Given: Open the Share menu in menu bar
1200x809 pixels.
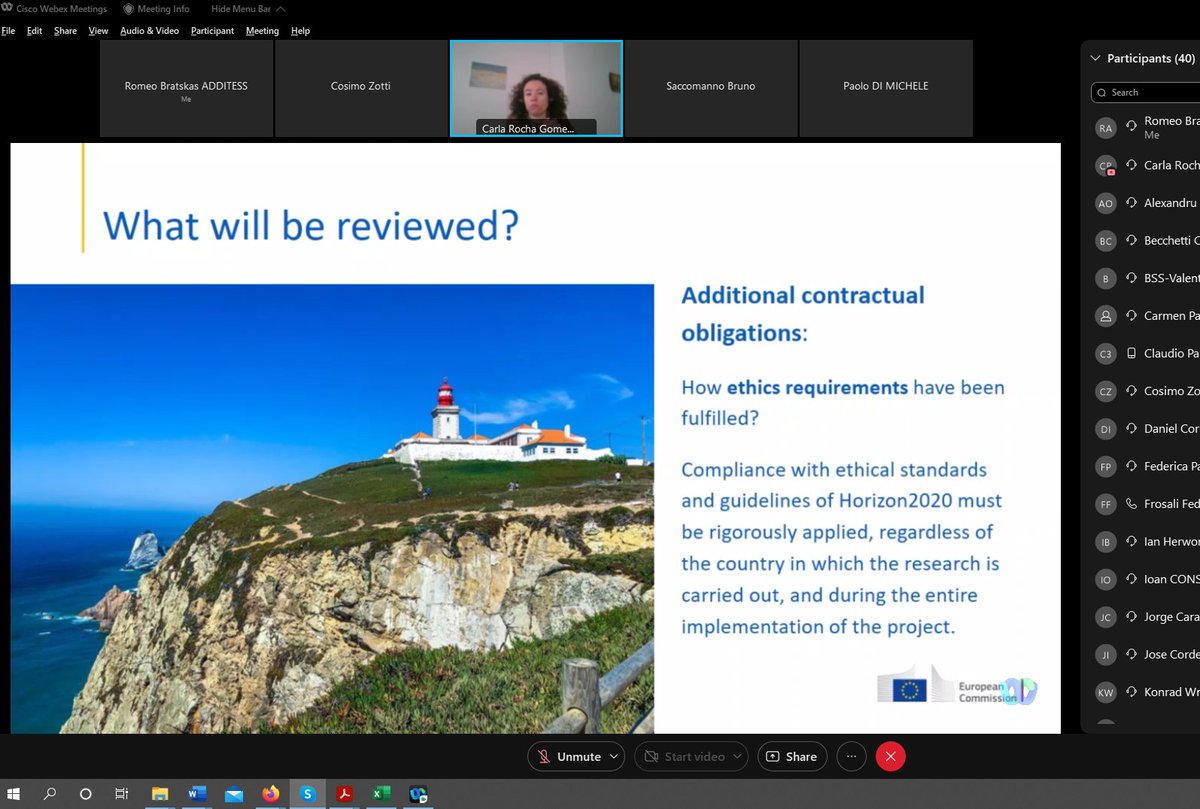Looking at the screenshot, I should 65,31.
